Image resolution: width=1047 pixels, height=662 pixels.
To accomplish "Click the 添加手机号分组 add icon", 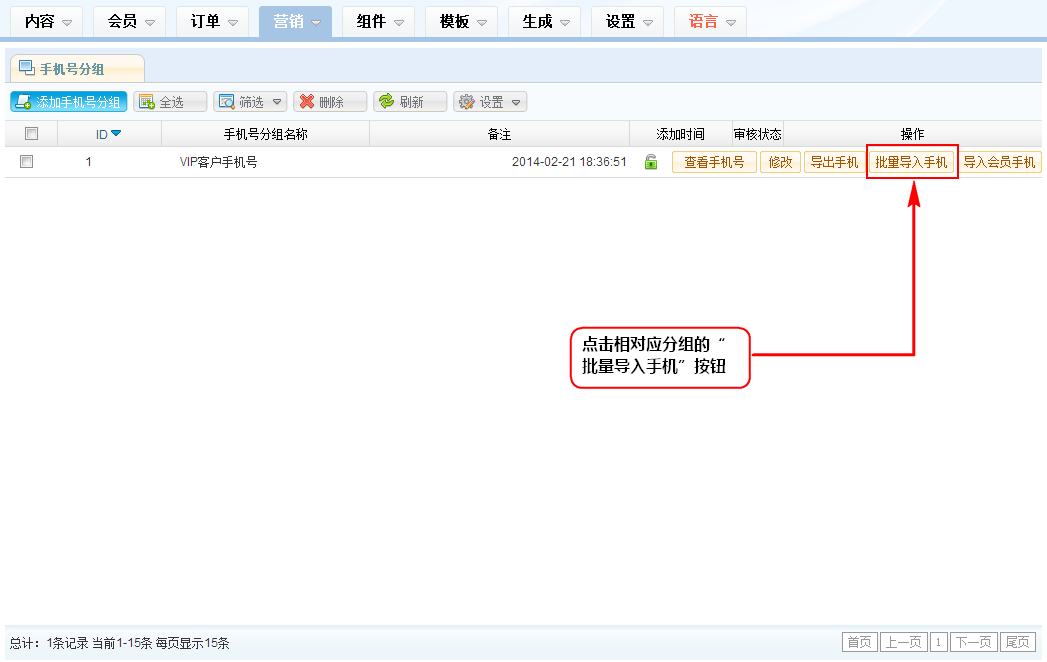I will (x=23, y=102).
